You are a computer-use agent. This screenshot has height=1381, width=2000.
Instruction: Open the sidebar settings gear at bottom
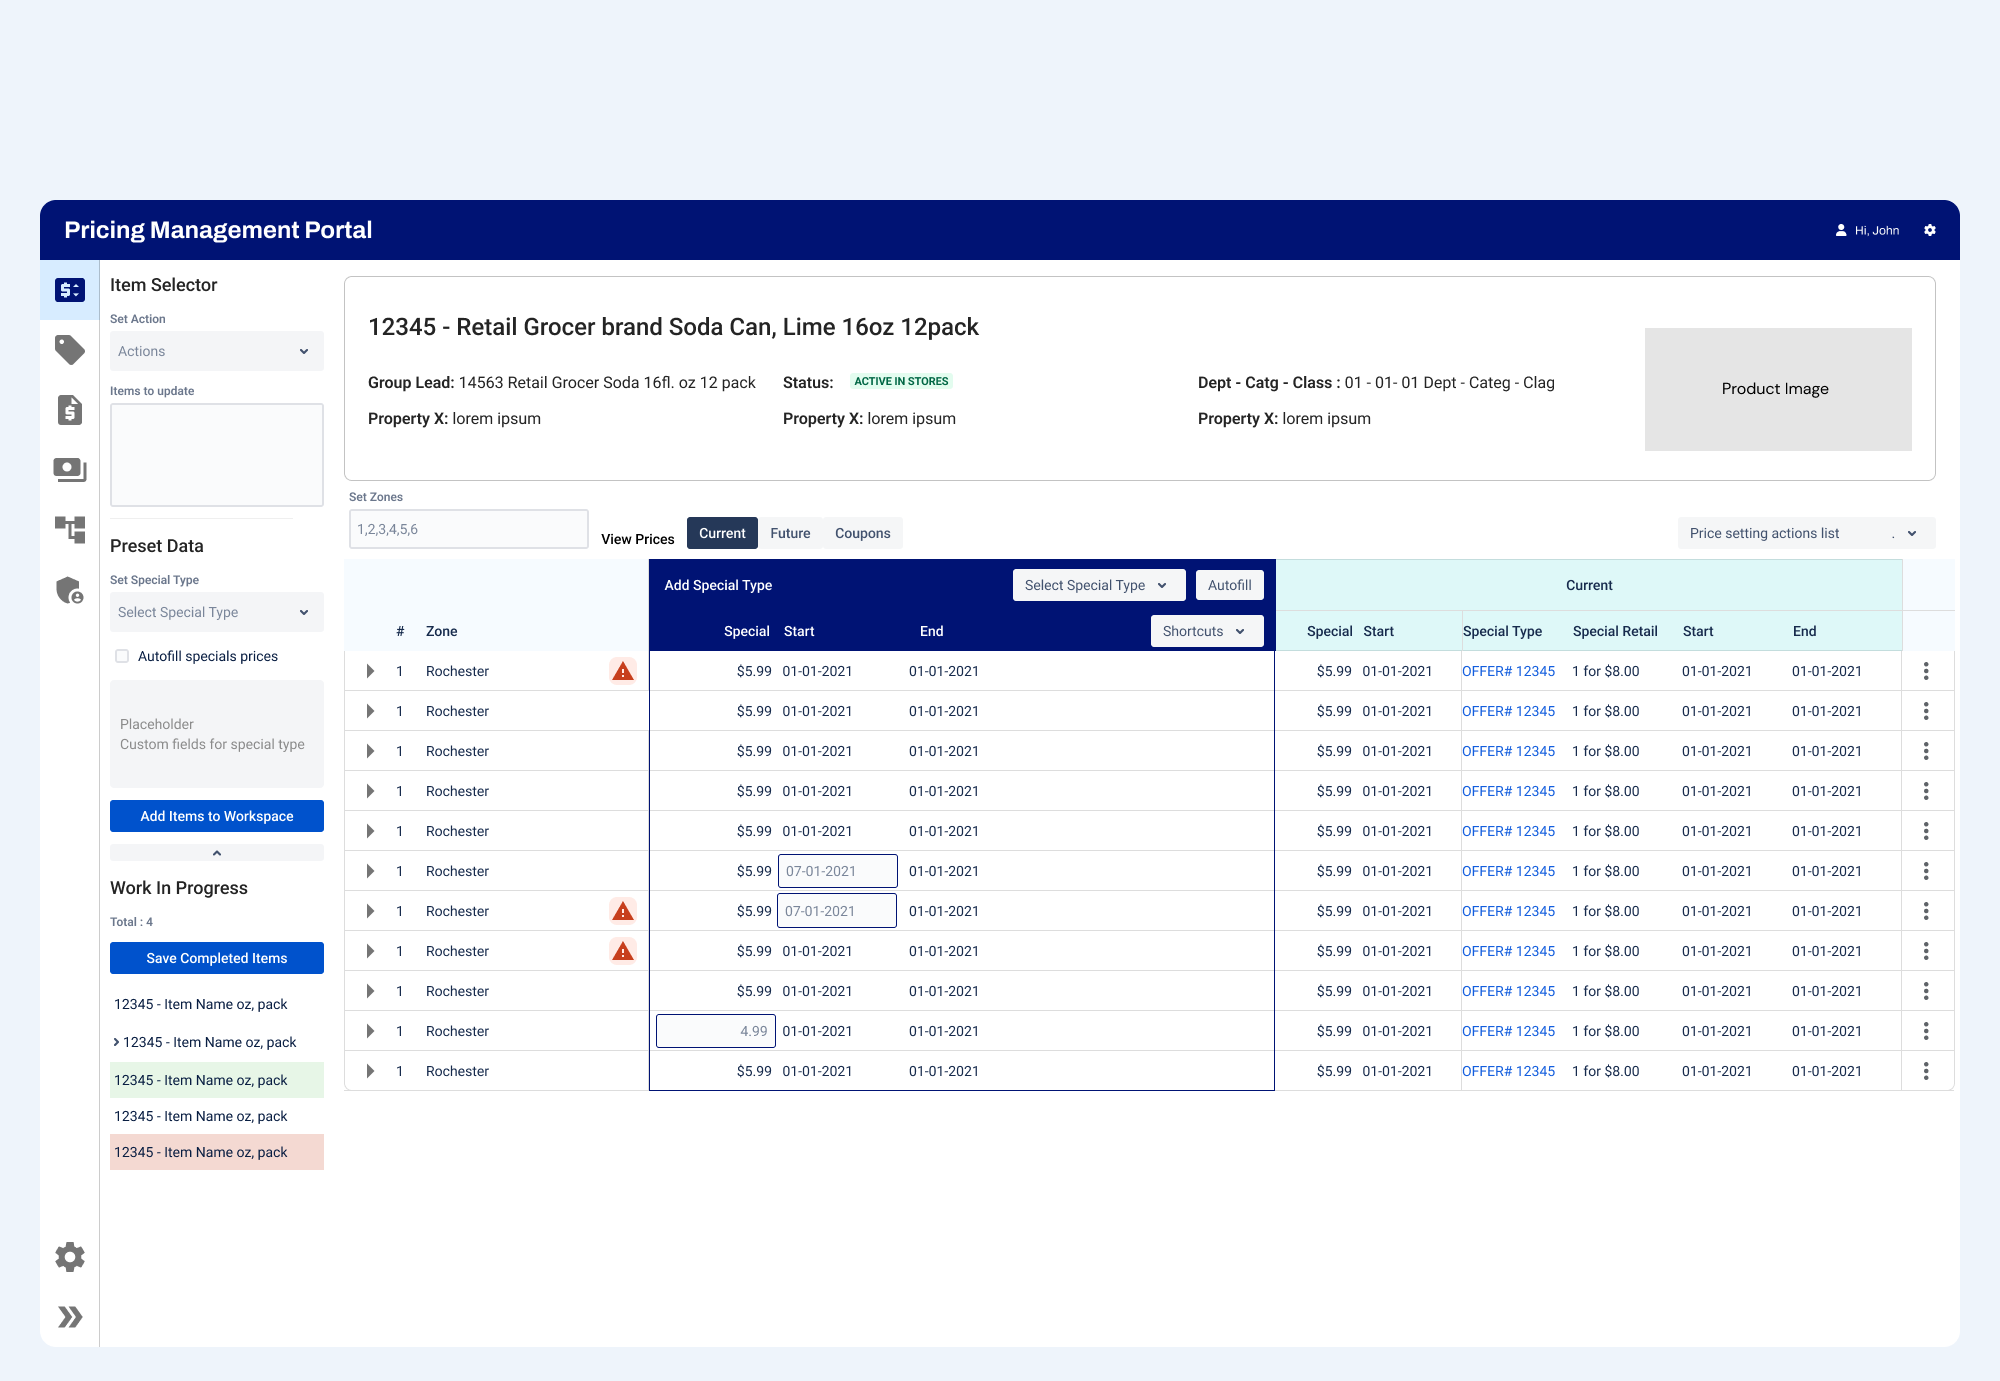70,1257
